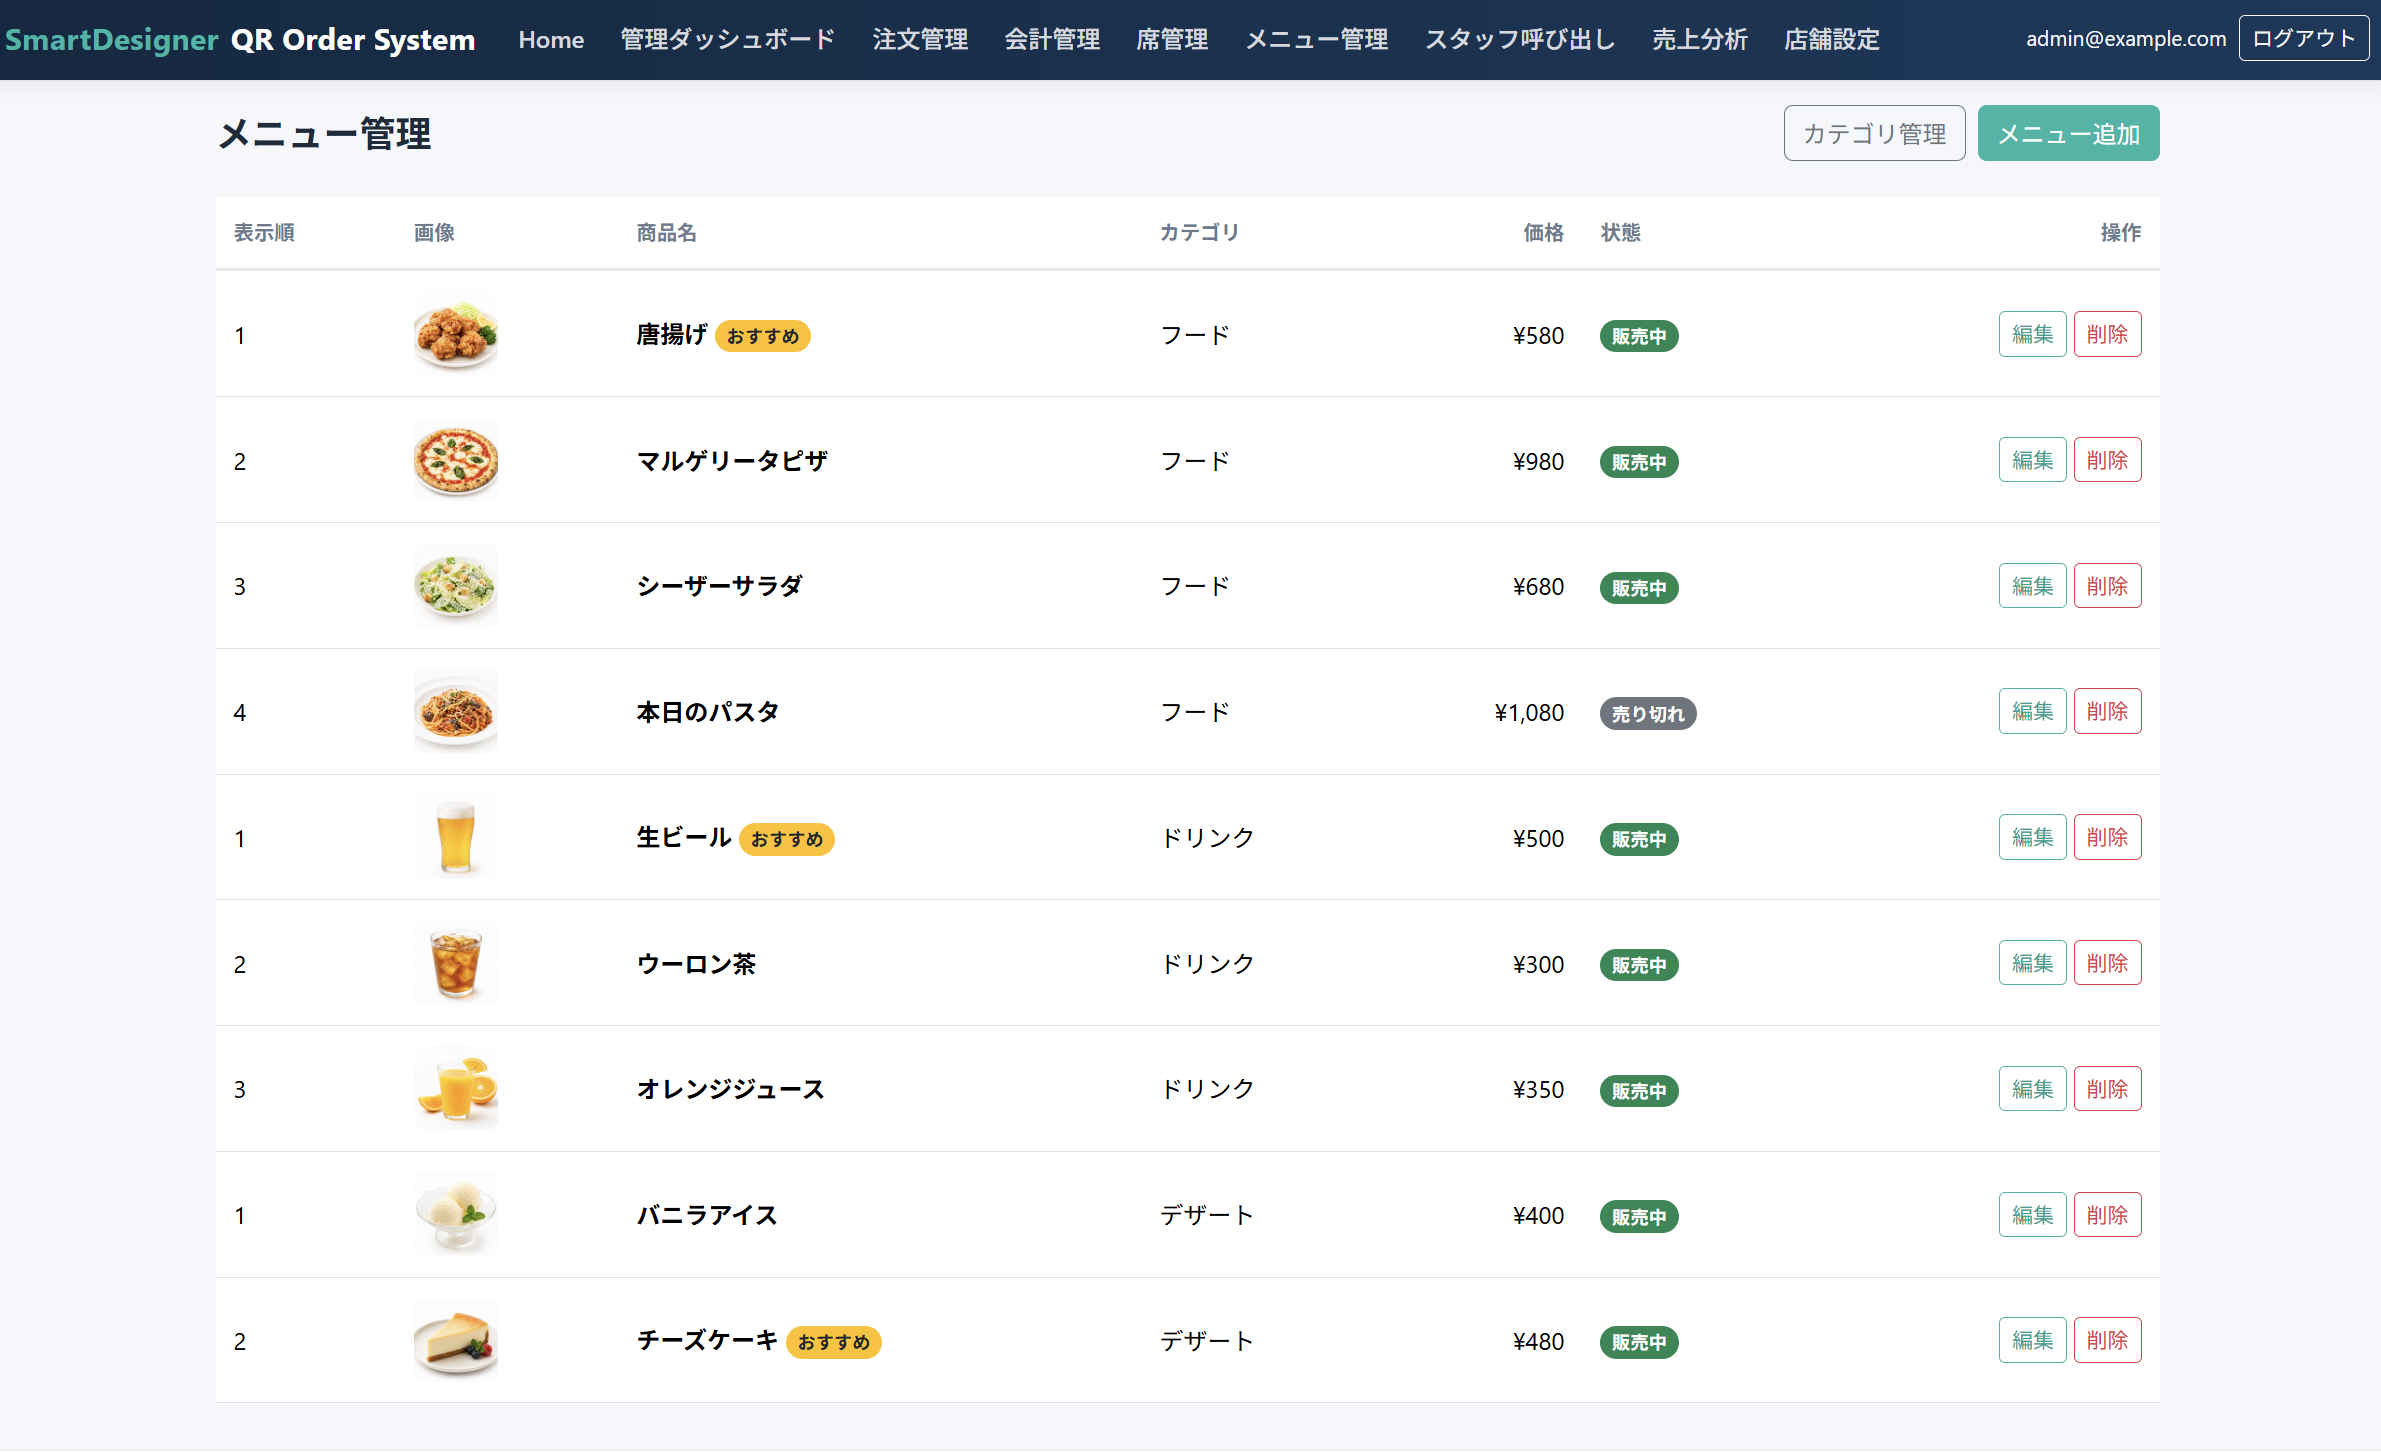This screenshot has height=1455, width=2381.
Task: Click the メニュー追加 button
Action: [x=2068, y=133]
